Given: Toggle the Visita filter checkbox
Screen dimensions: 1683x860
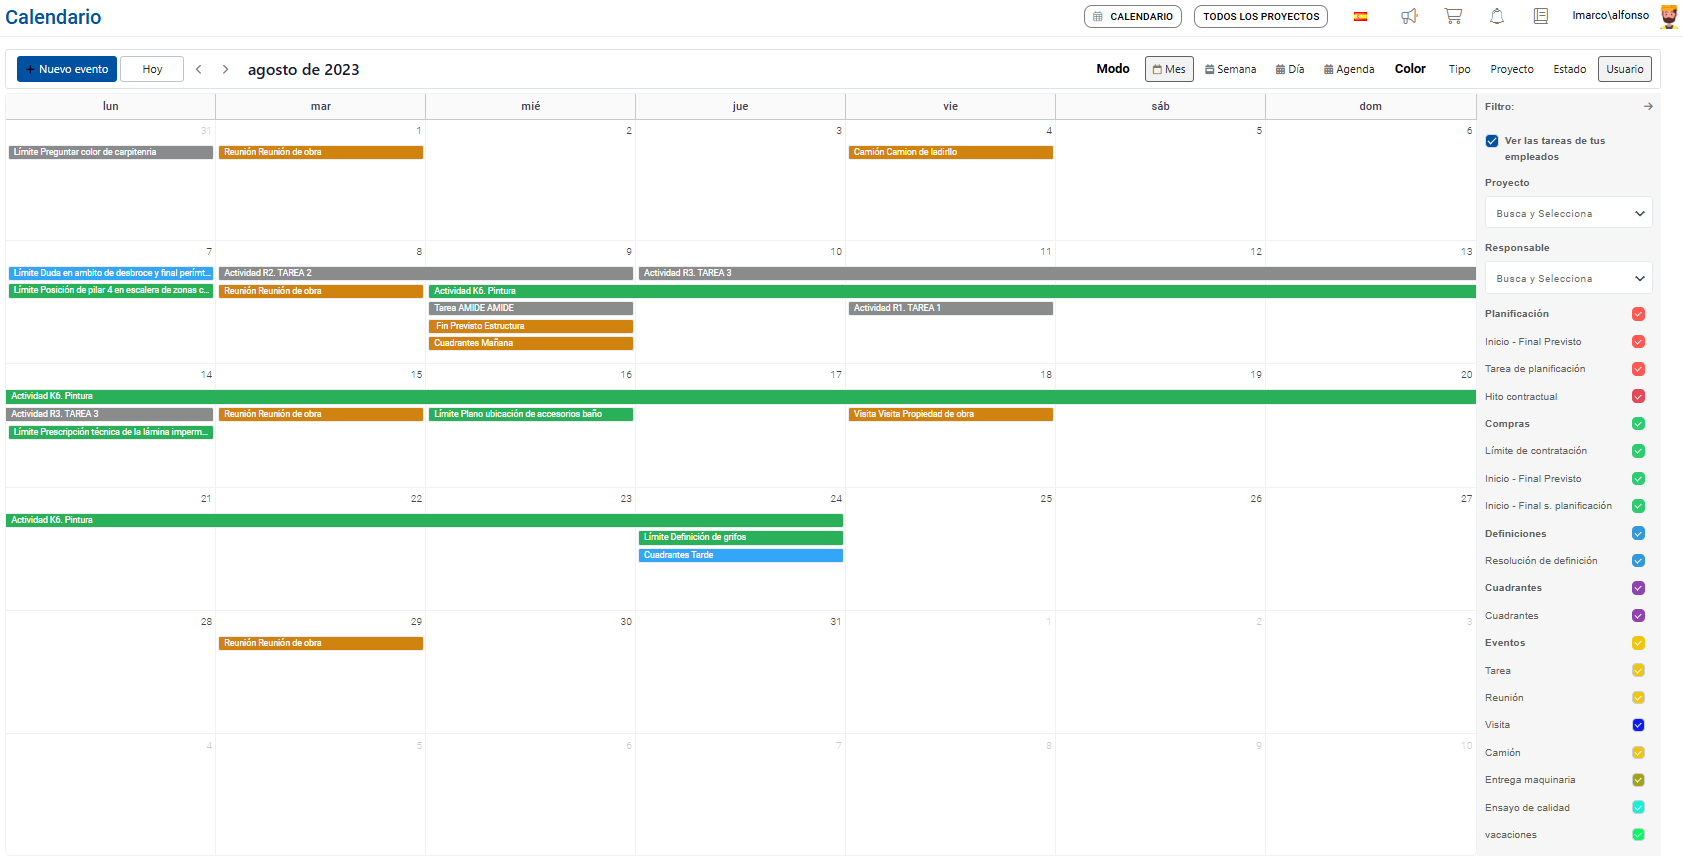Looking at the screenshot, I should (x=1638, y=725).
